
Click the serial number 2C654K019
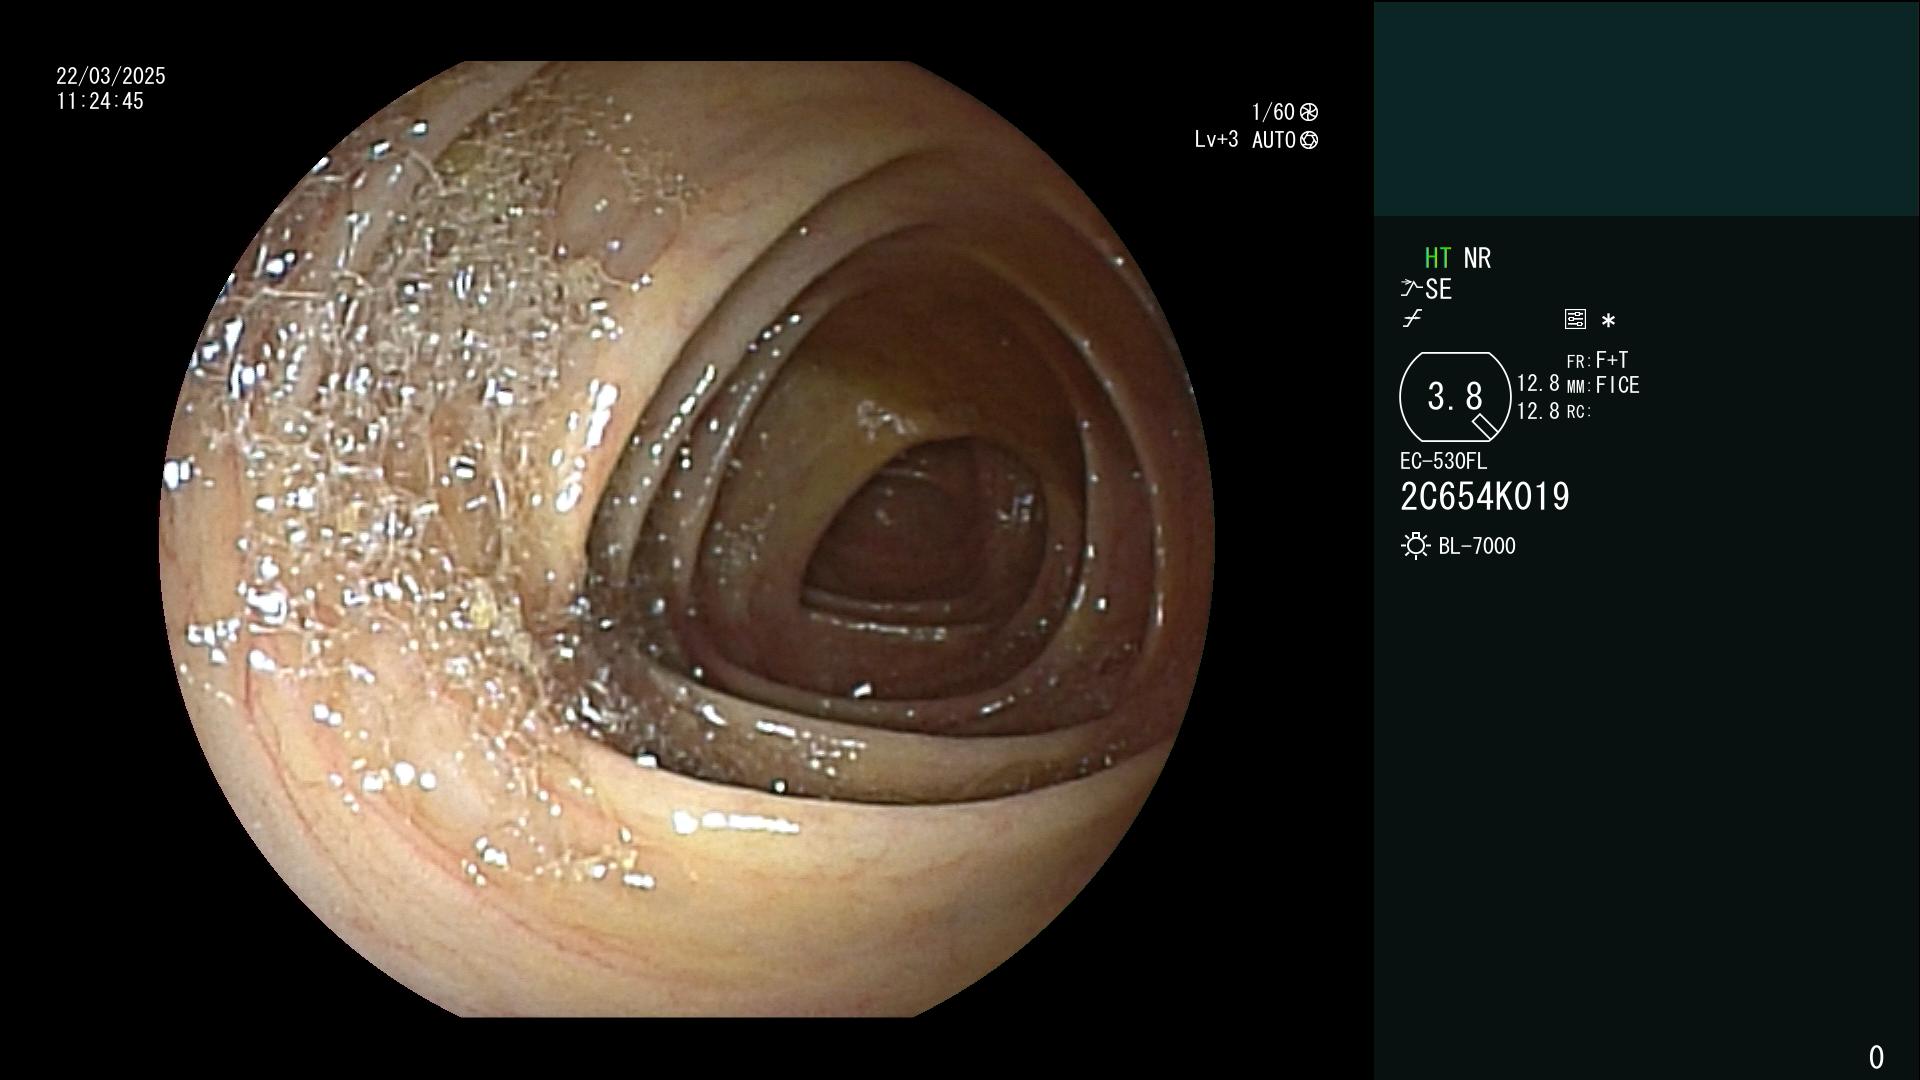coord(1485,497)
